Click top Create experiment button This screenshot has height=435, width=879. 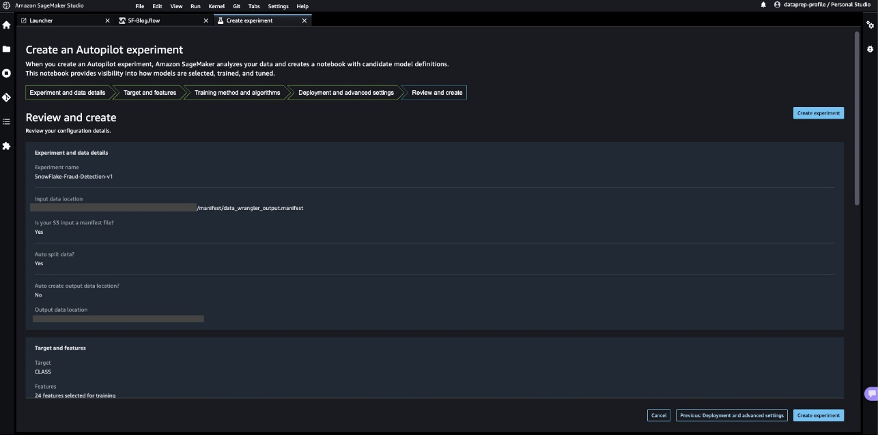tap(818, 113)
